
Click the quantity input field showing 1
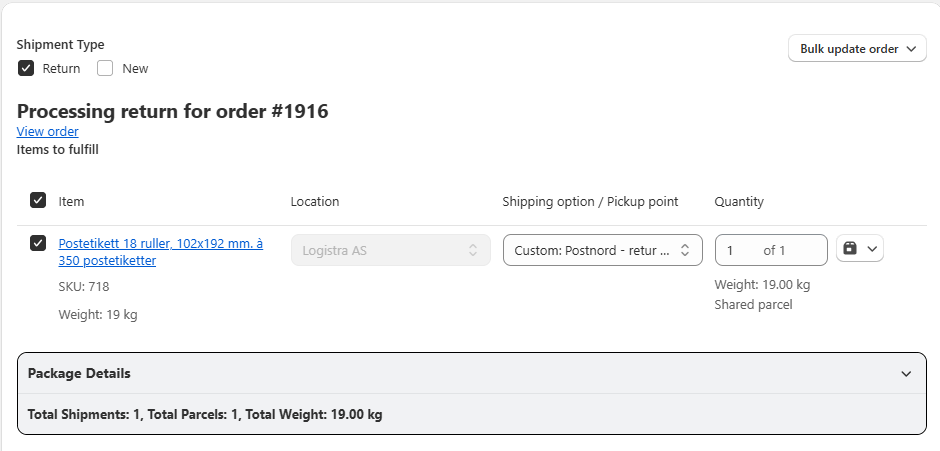tap(740, 250)
